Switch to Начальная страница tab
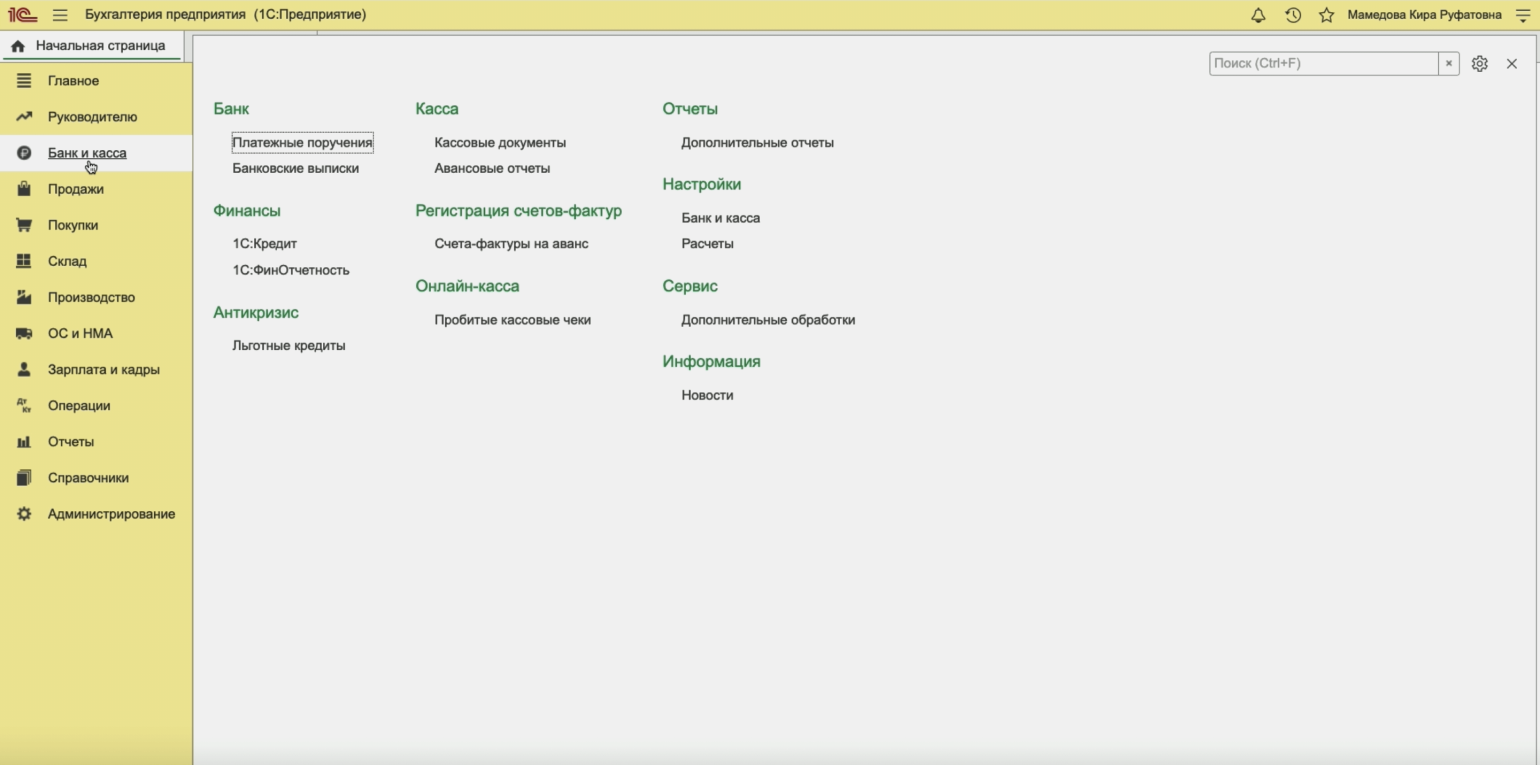1540x765 pixels. click(90, 46)
